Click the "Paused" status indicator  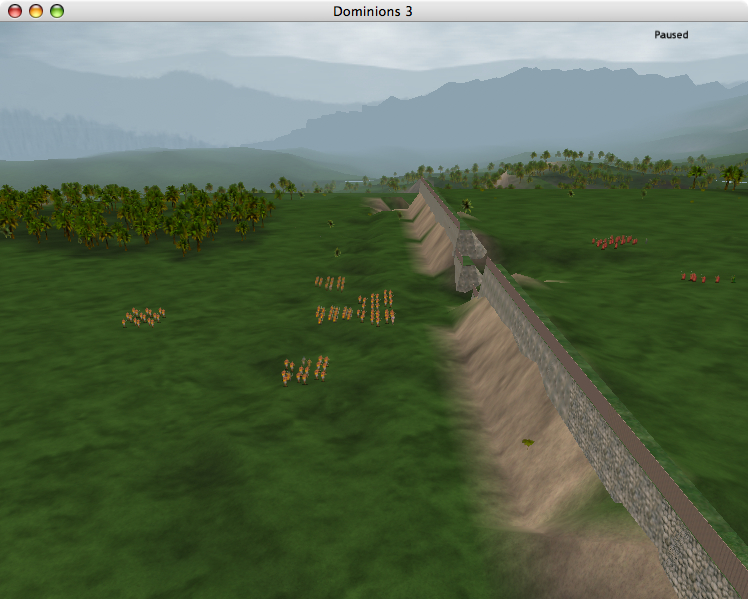click(x=671, y=35)
